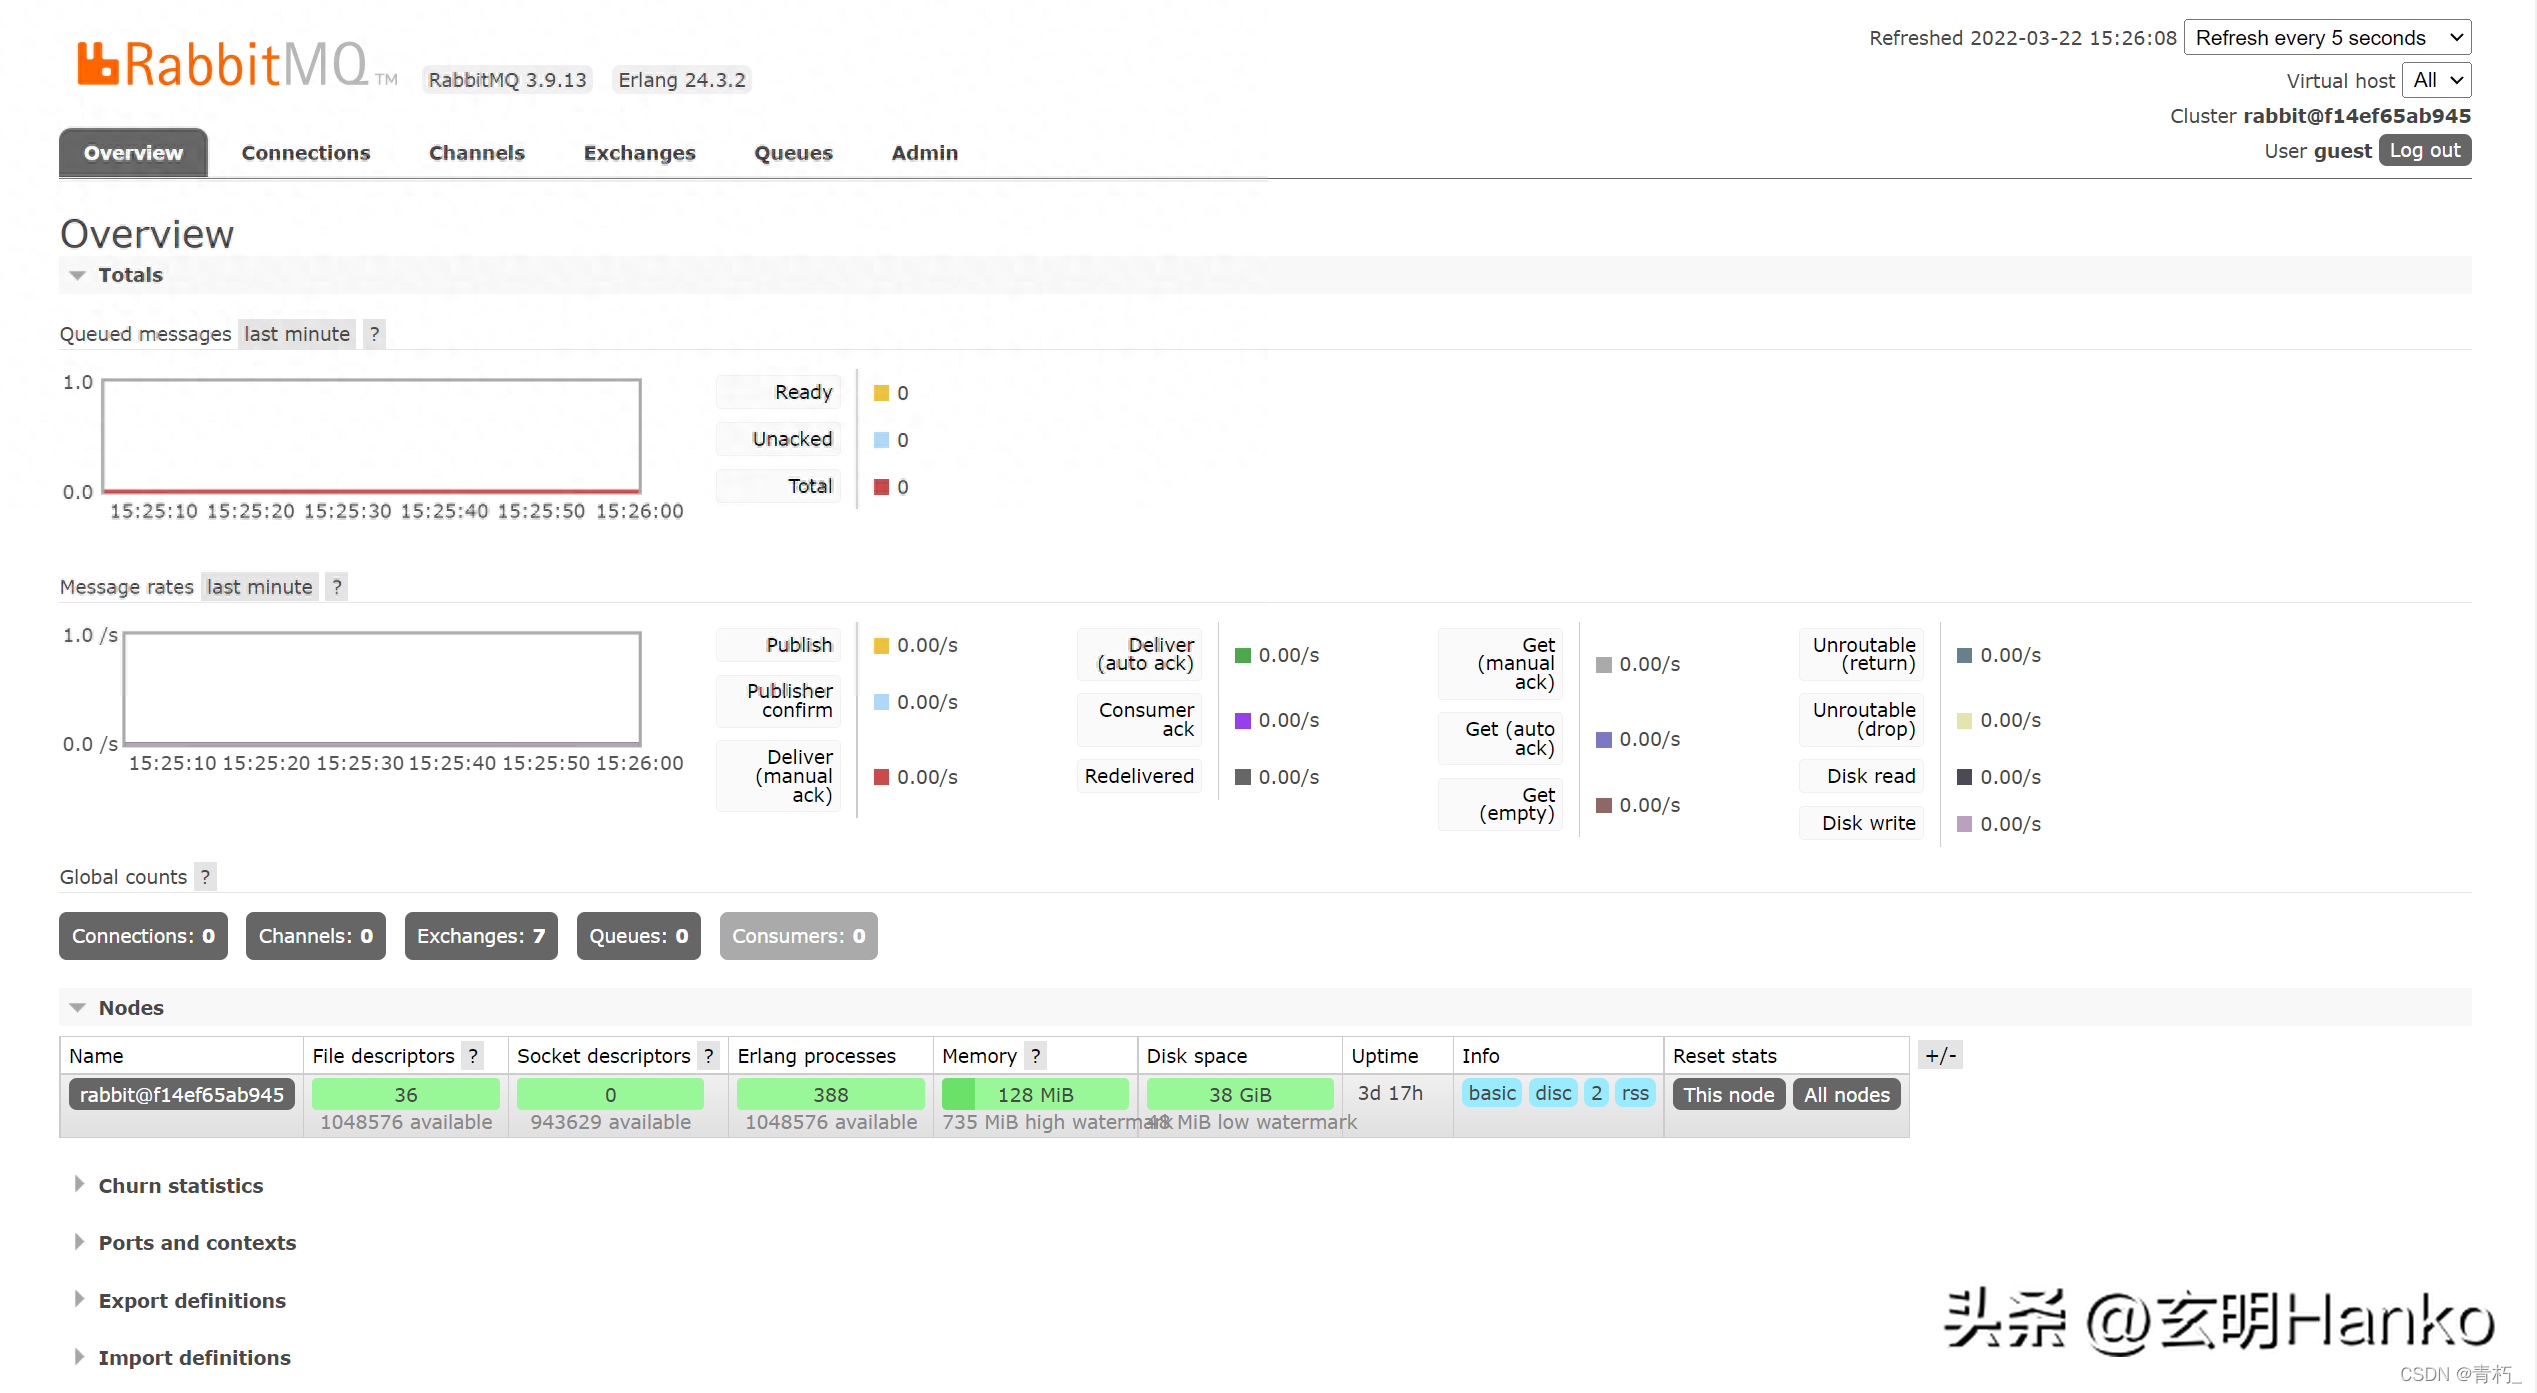
Task: Click the Message rates chart
Action: 382,689
